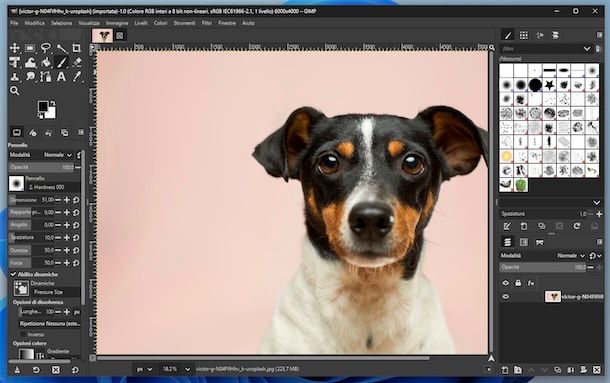Select the Clone stamp tool
Image resolution: width=610 pixels, height=383 pixels.
(x=15, y=77)
